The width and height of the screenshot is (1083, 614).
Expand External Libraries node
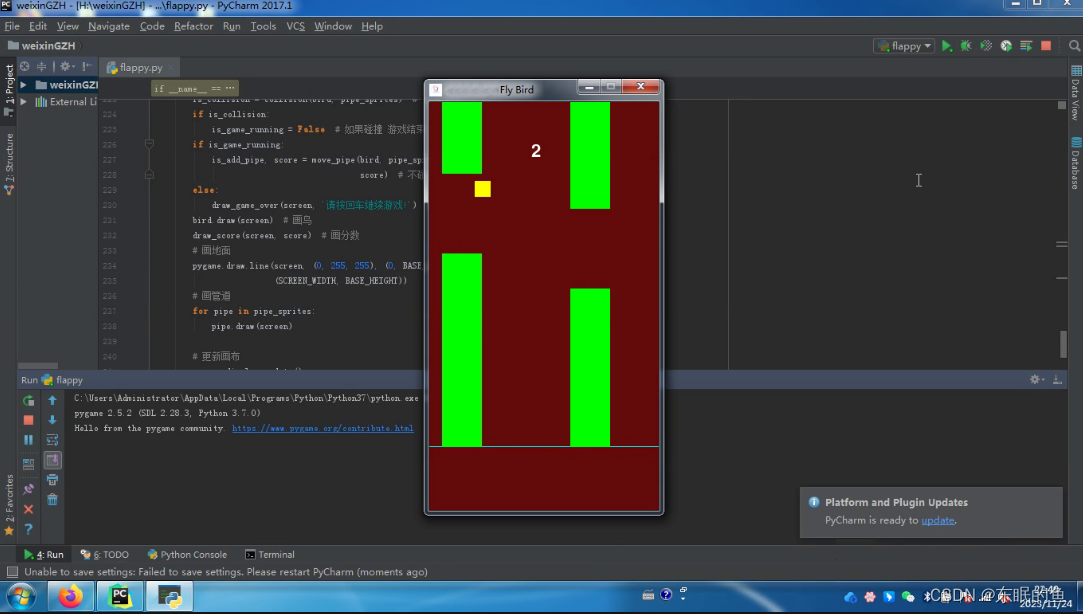pos(23,102)
